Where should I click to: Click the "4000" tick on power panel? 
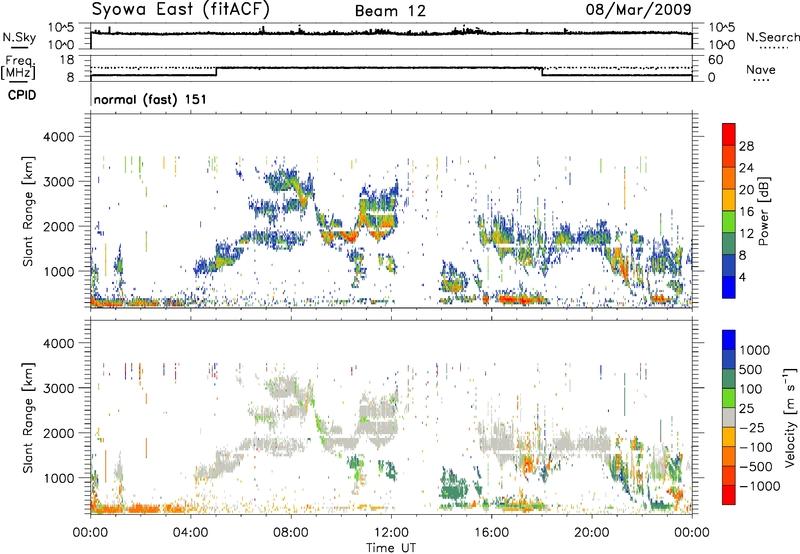[58, 137]
